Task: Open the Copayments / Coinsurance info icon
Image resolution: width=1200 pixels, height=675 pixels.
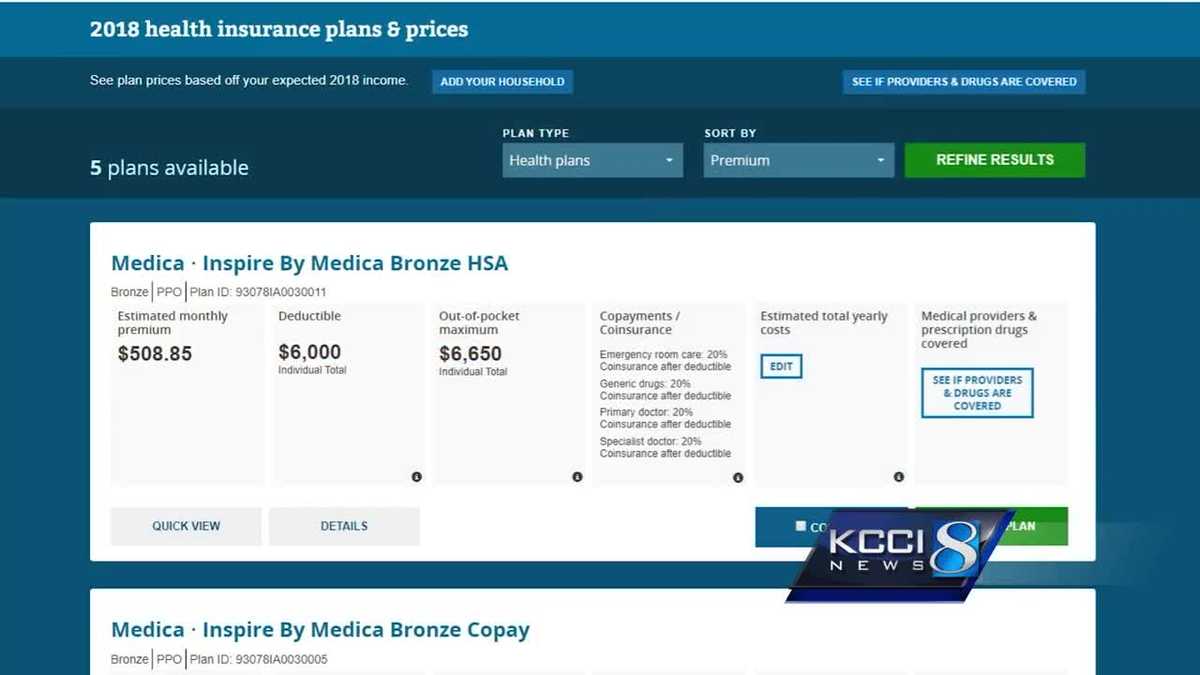Action: pos(738,477)
